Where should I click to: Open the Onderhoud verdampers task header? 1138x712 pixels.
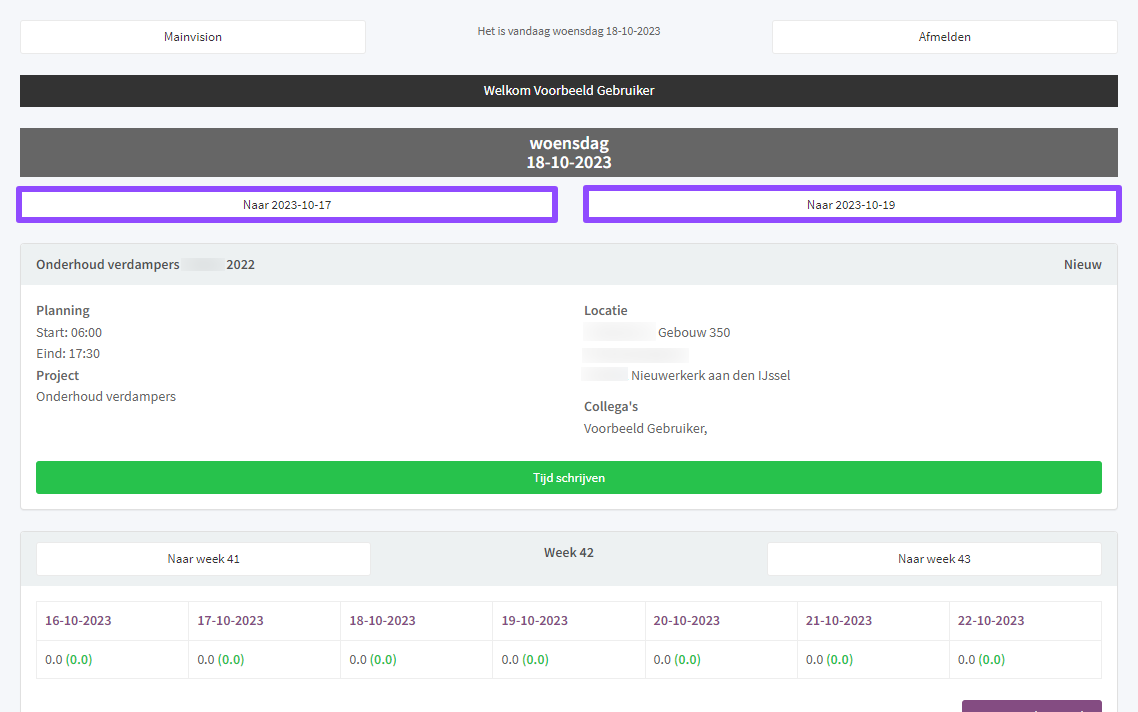click(x=145, y=265)
